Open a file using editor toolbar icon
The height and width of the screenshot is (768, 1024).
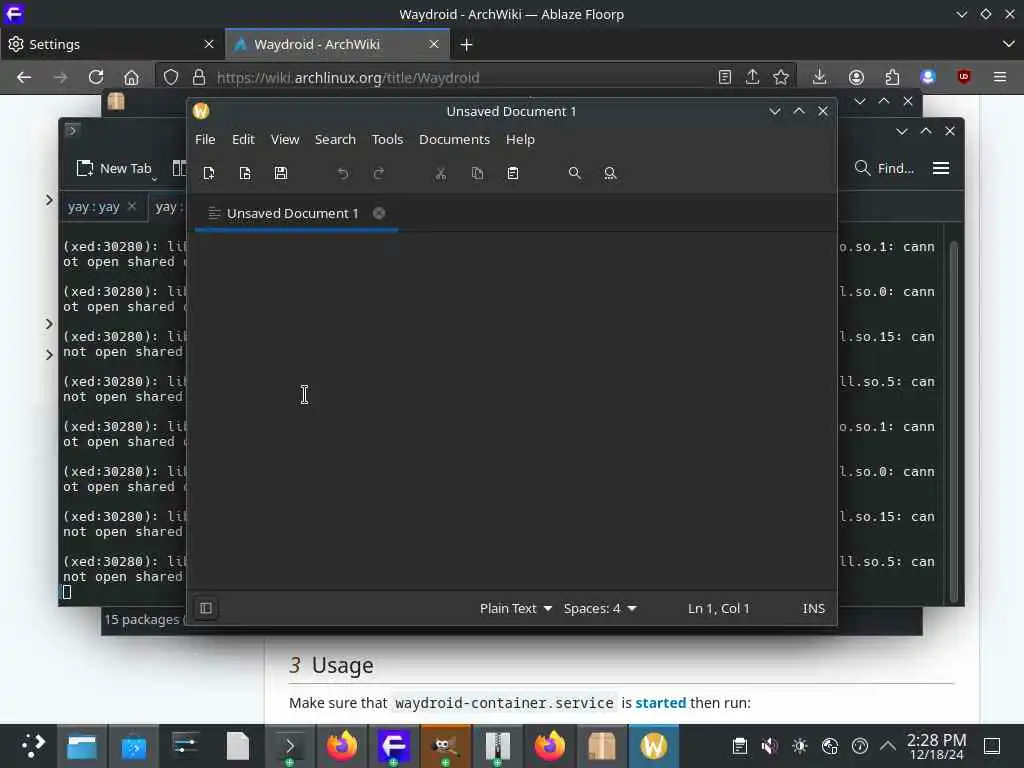[245, 173]
